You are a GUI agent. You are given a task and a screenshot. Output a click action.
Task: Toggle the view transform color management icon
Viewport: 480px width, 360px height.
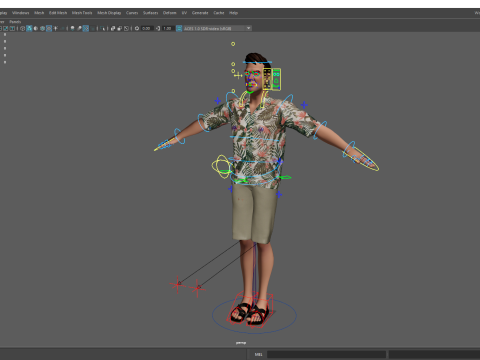coord(179,28)
